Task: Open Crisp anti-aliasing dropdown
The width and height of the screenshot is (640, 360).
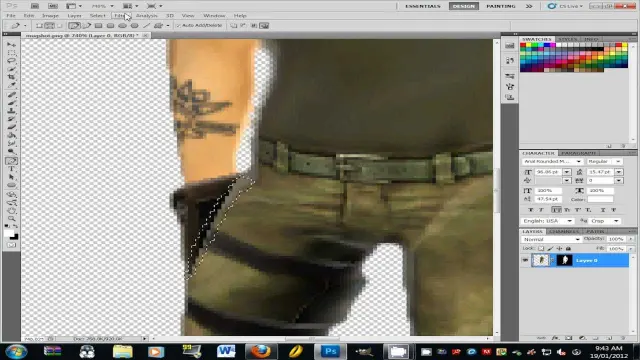Action: click(x=605, y=221)
